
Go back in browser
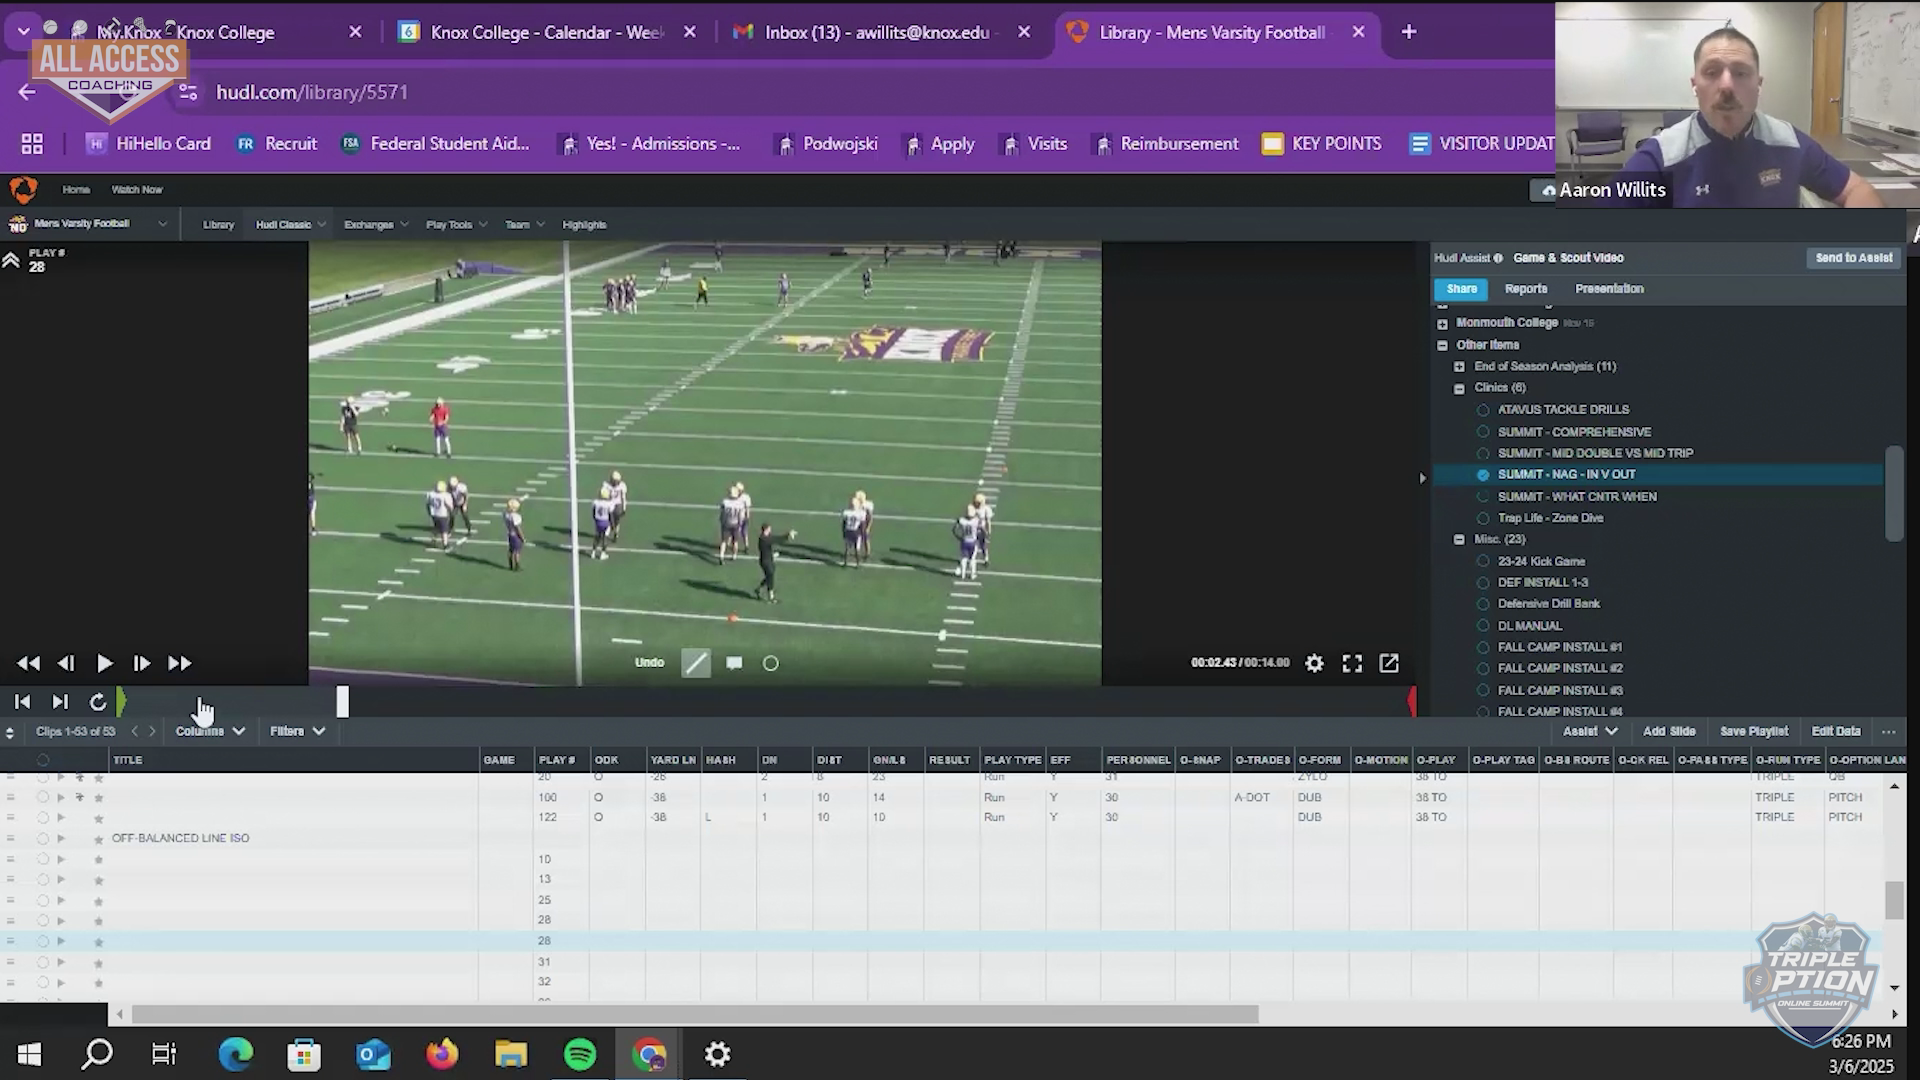pos(27,92)
